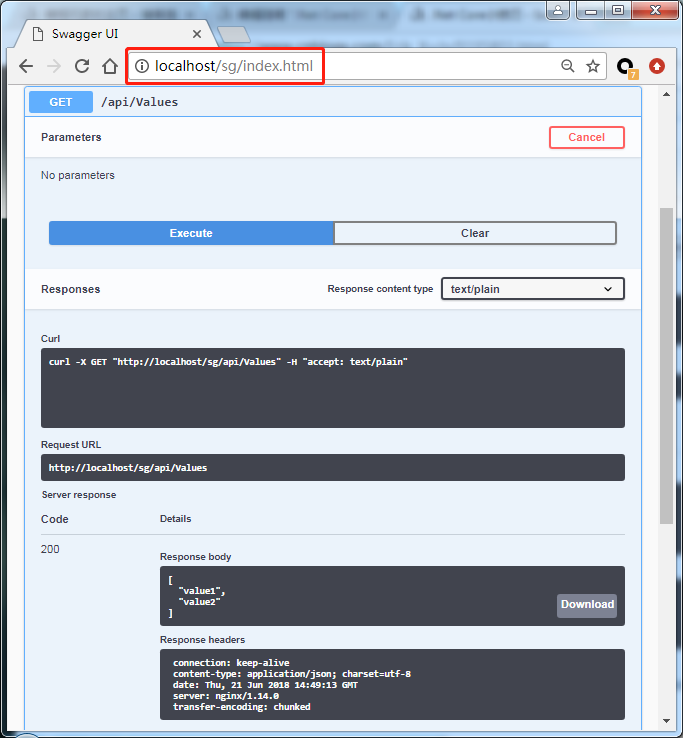The image size is (683, 738).
Task: Click the content-type response header line
Action: click(x=292, y=674)
